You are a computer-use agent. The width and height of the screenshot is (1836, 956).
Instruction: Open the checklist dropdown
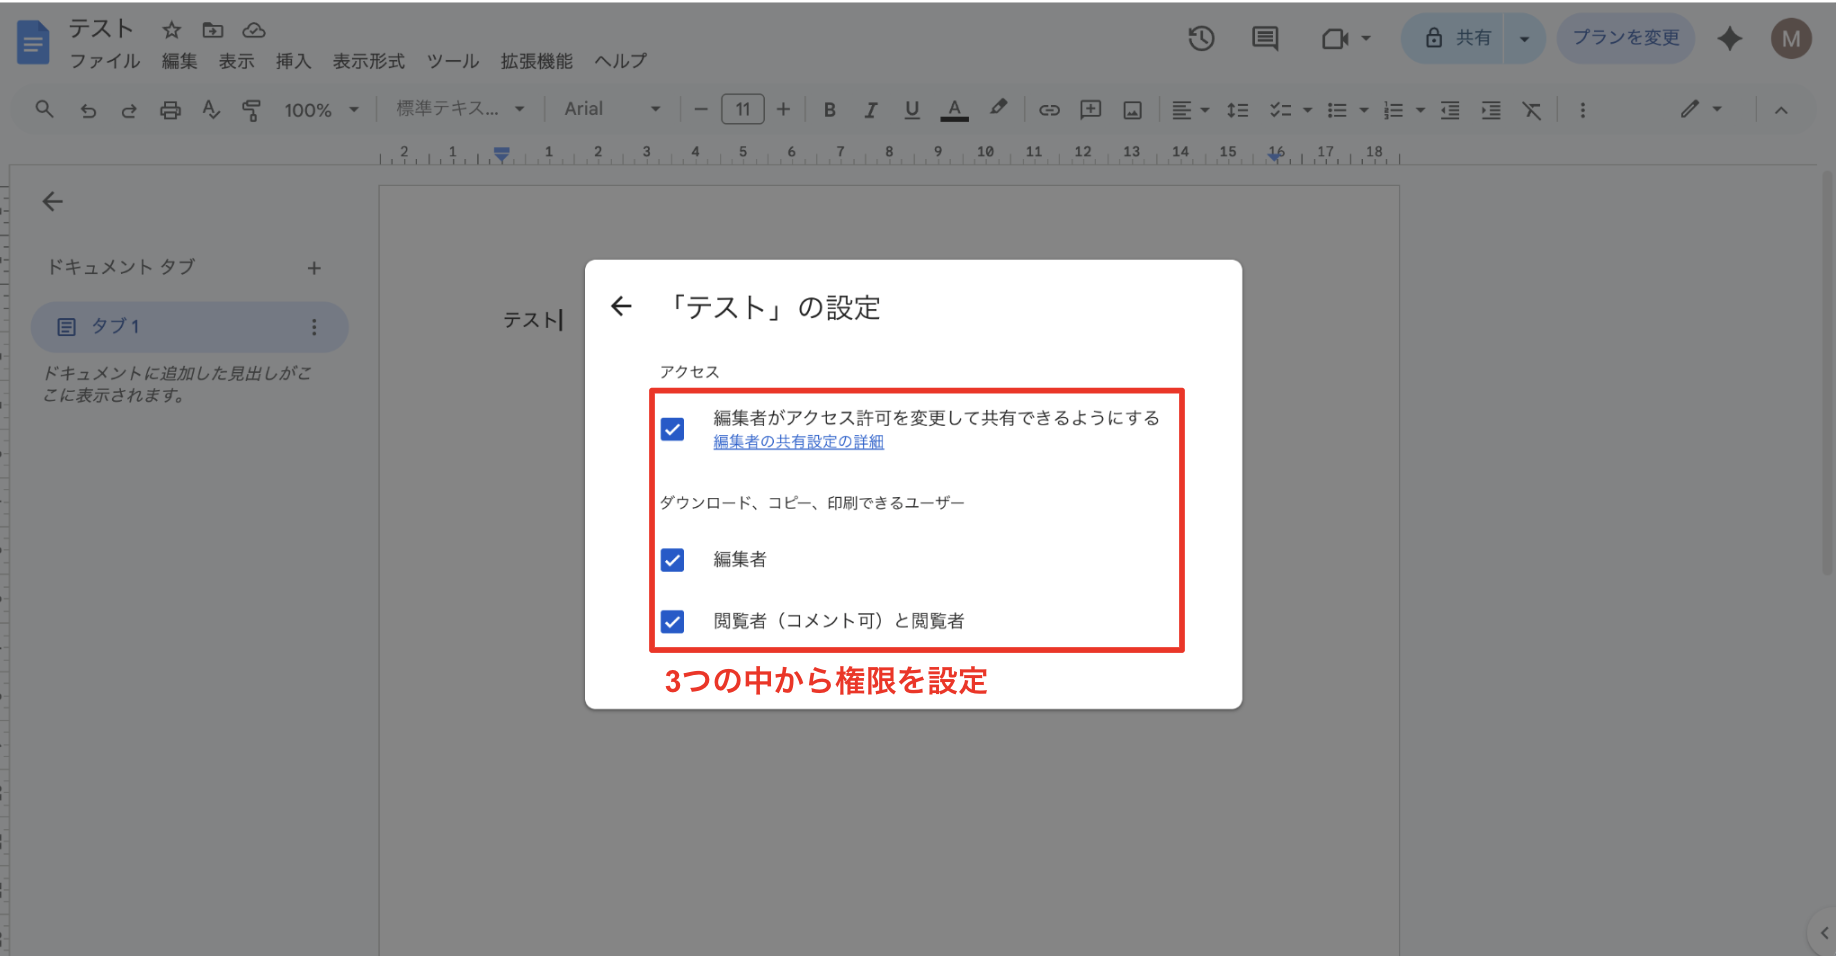1290,110
